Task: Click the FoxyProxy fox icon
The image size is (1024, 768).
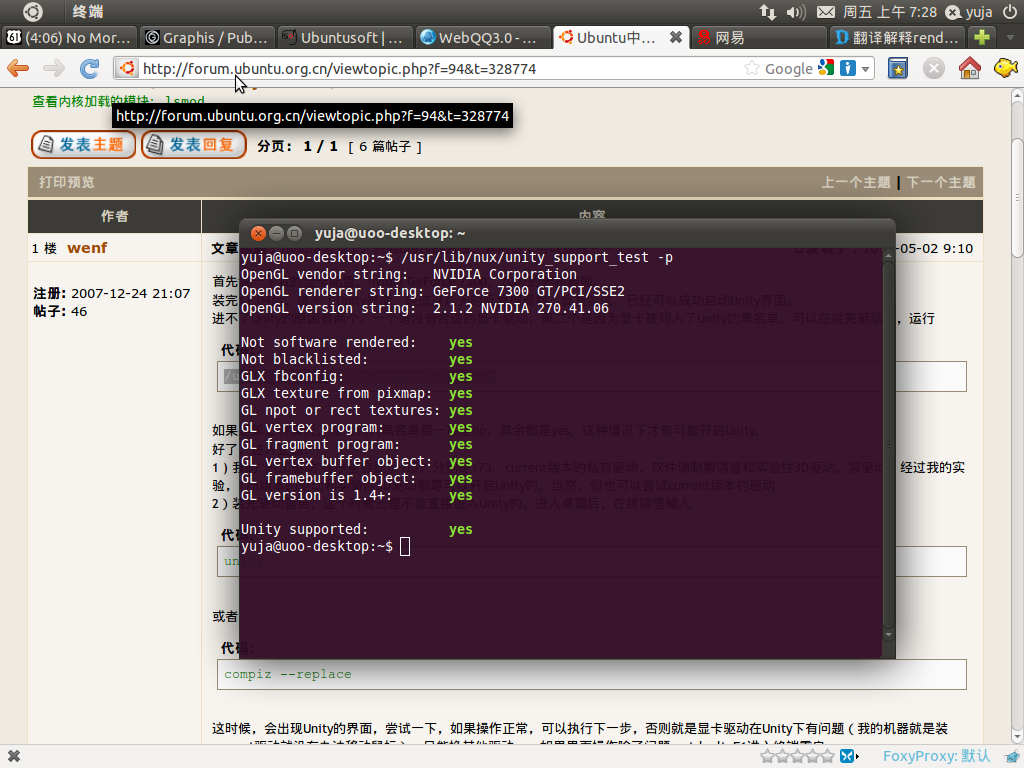Action: point(1011,756)
